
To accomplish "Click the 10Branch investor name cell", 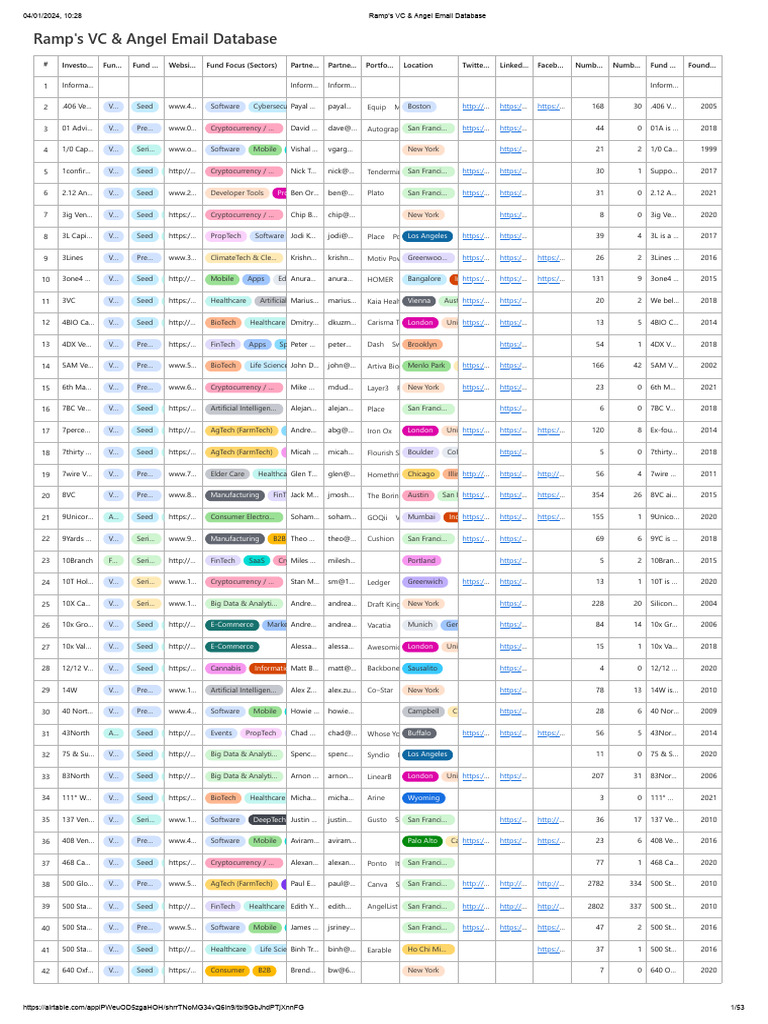I will (x=78, y=560).
